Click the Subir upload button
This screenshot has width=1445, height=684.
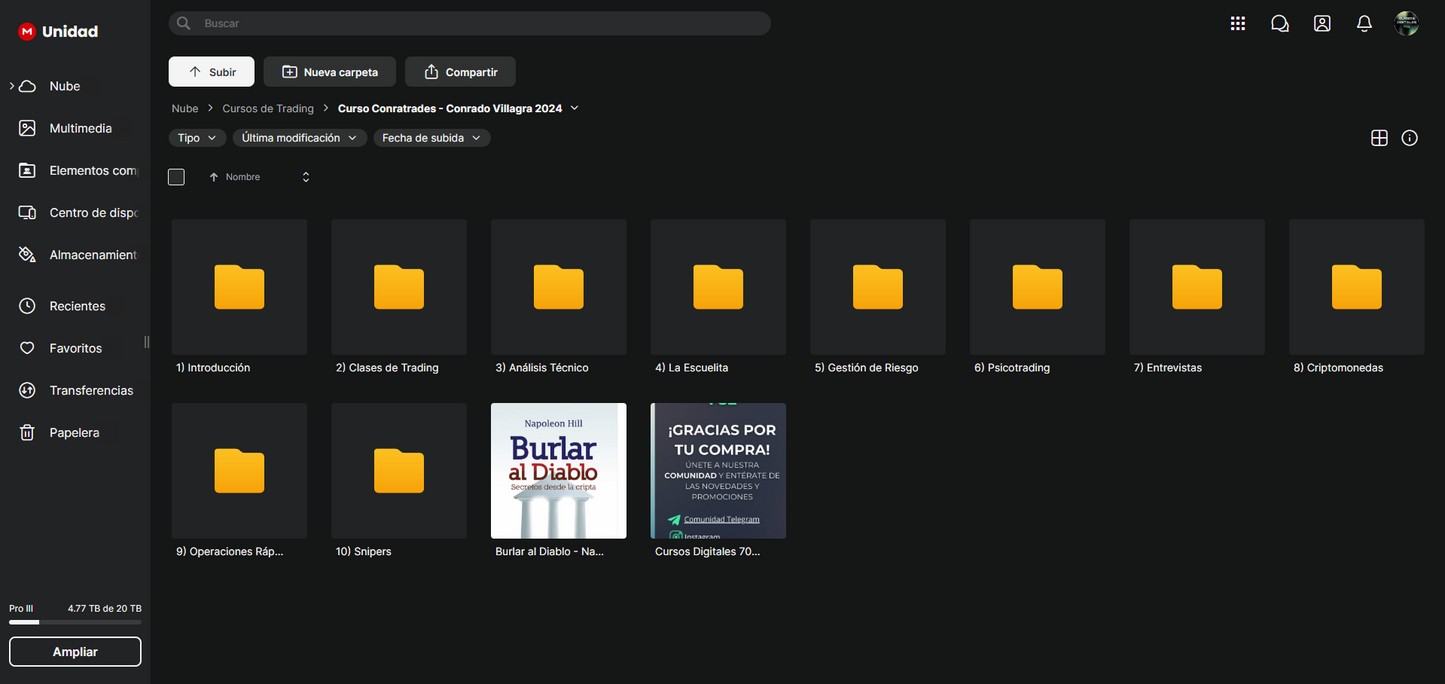[x=211, y=72]
